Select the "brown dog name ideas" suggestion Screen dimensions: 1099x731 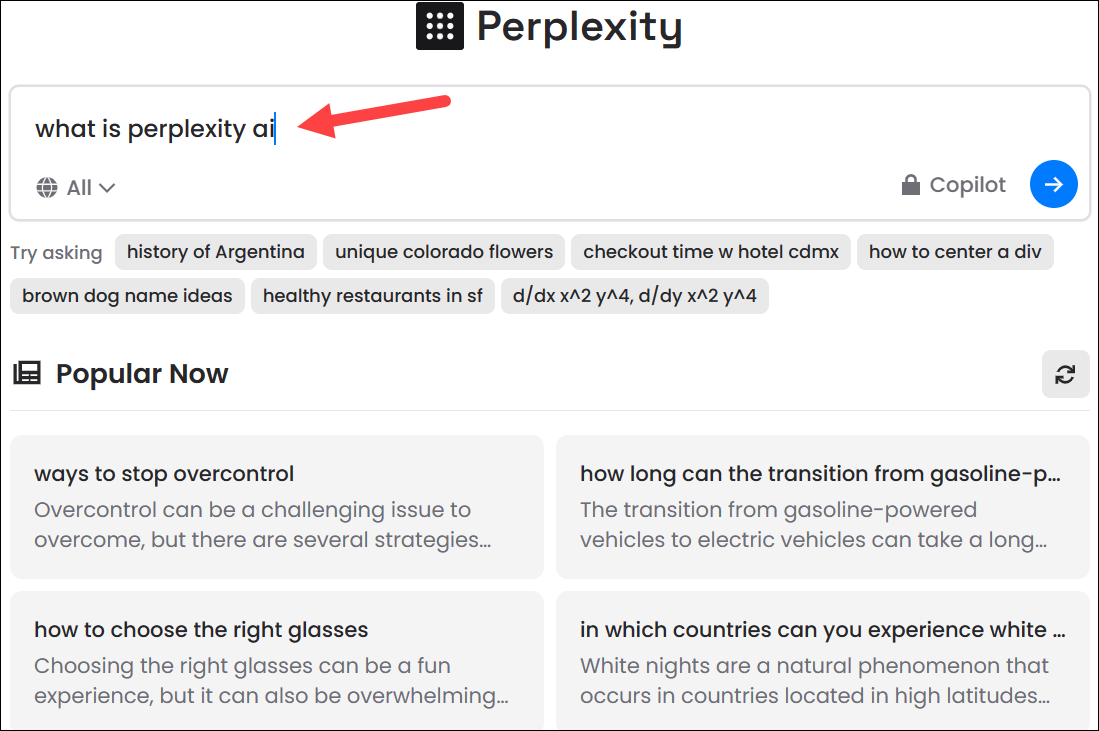126,295
